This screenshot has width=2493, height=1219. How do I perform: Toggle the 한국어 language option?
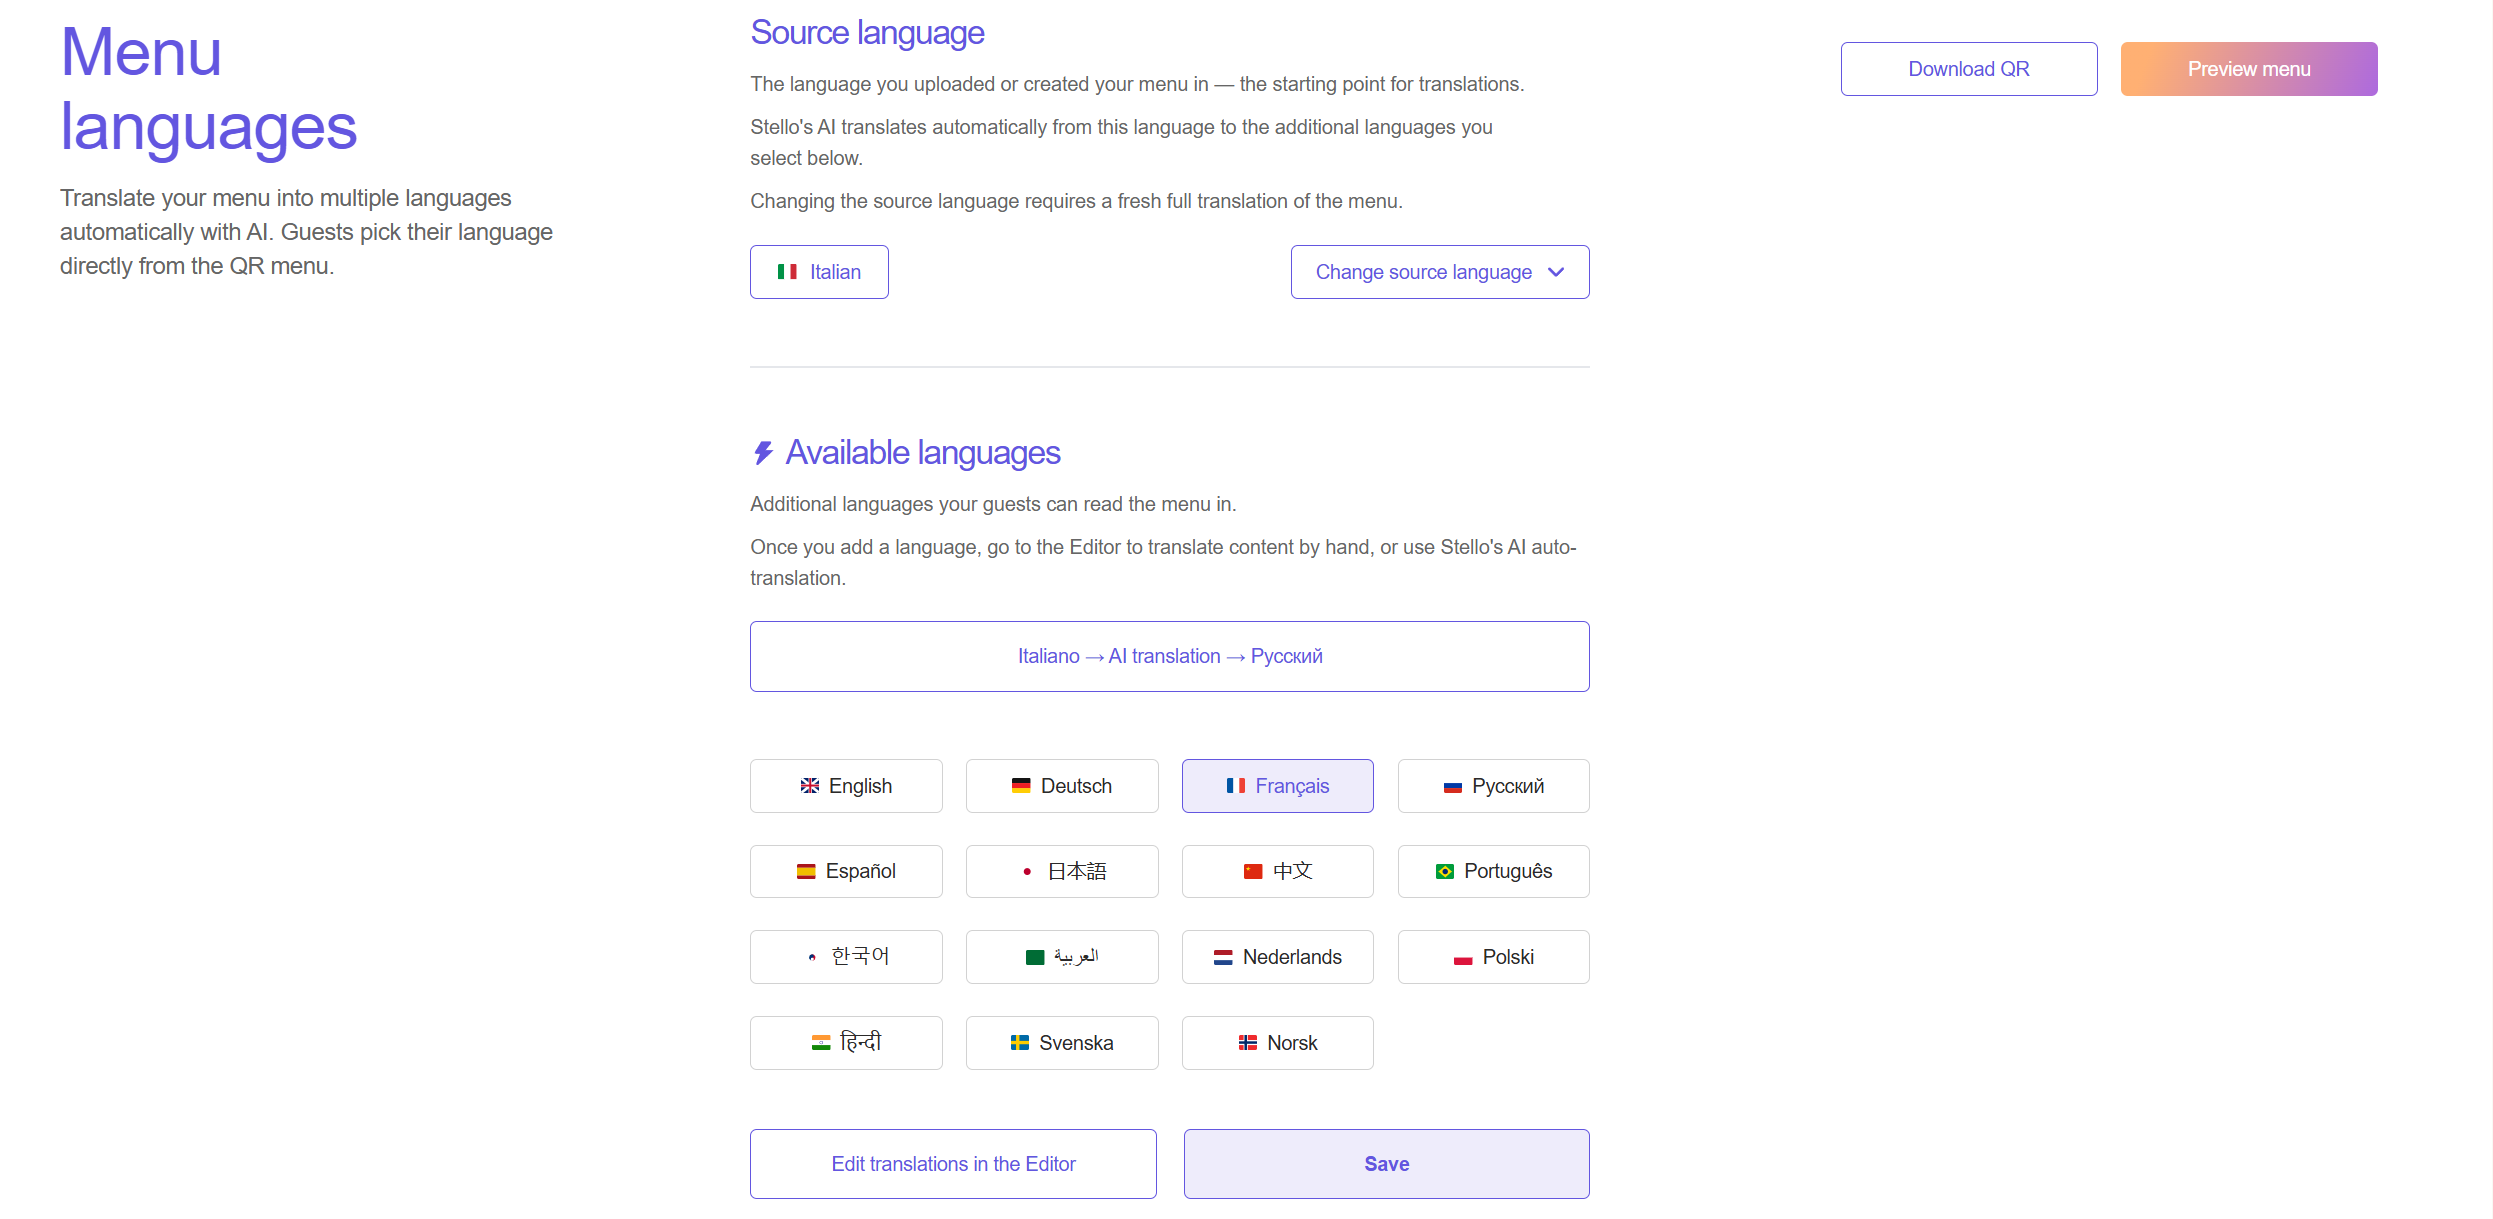click(846, 957)
